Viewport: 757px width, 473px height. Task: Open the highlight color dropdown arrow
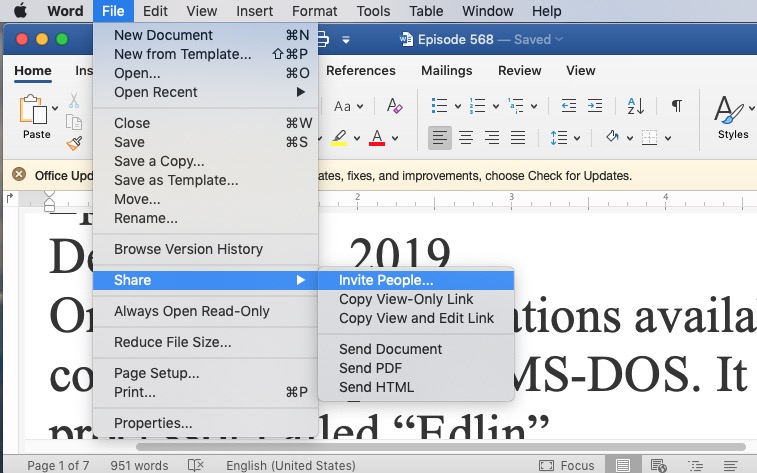point(357,139)
